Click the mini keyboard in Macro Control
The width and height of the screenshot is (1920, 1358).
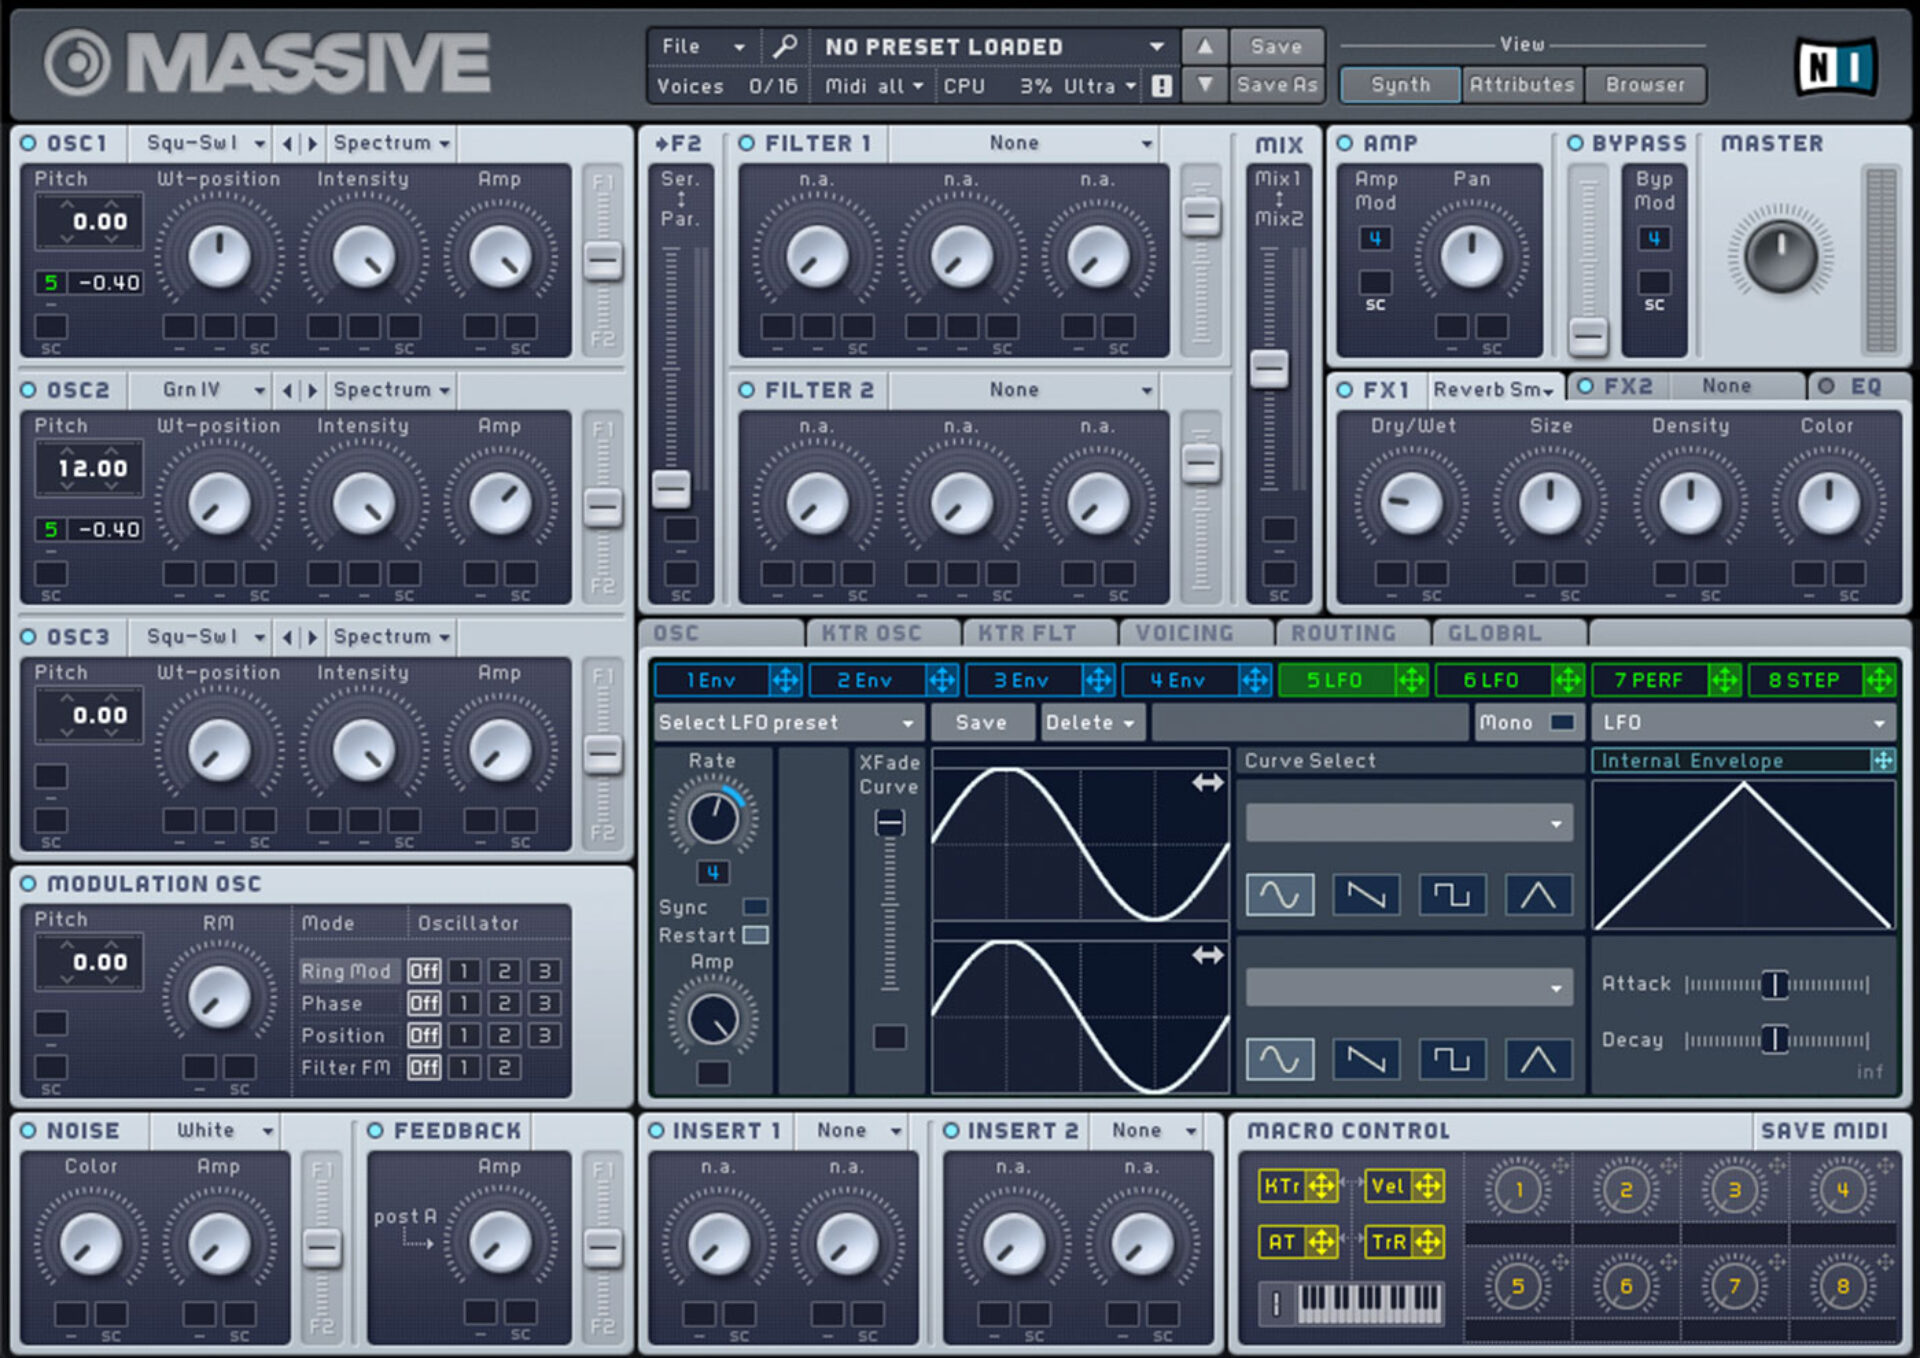coord(1370,1303)
